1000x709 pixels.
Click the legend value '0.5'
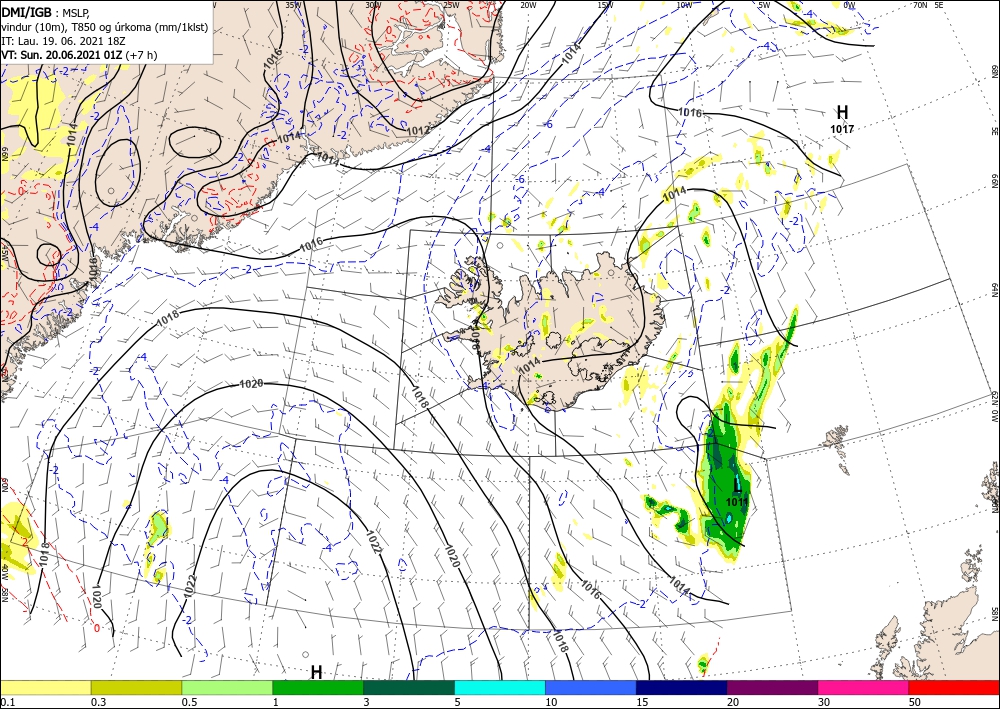tap(189, 703)
